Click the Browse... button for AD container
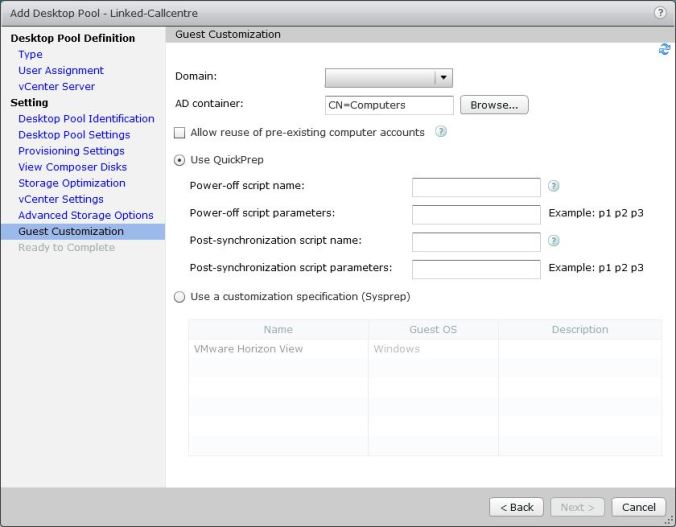Viewport: 676px width, 527px height. point(494,105)
